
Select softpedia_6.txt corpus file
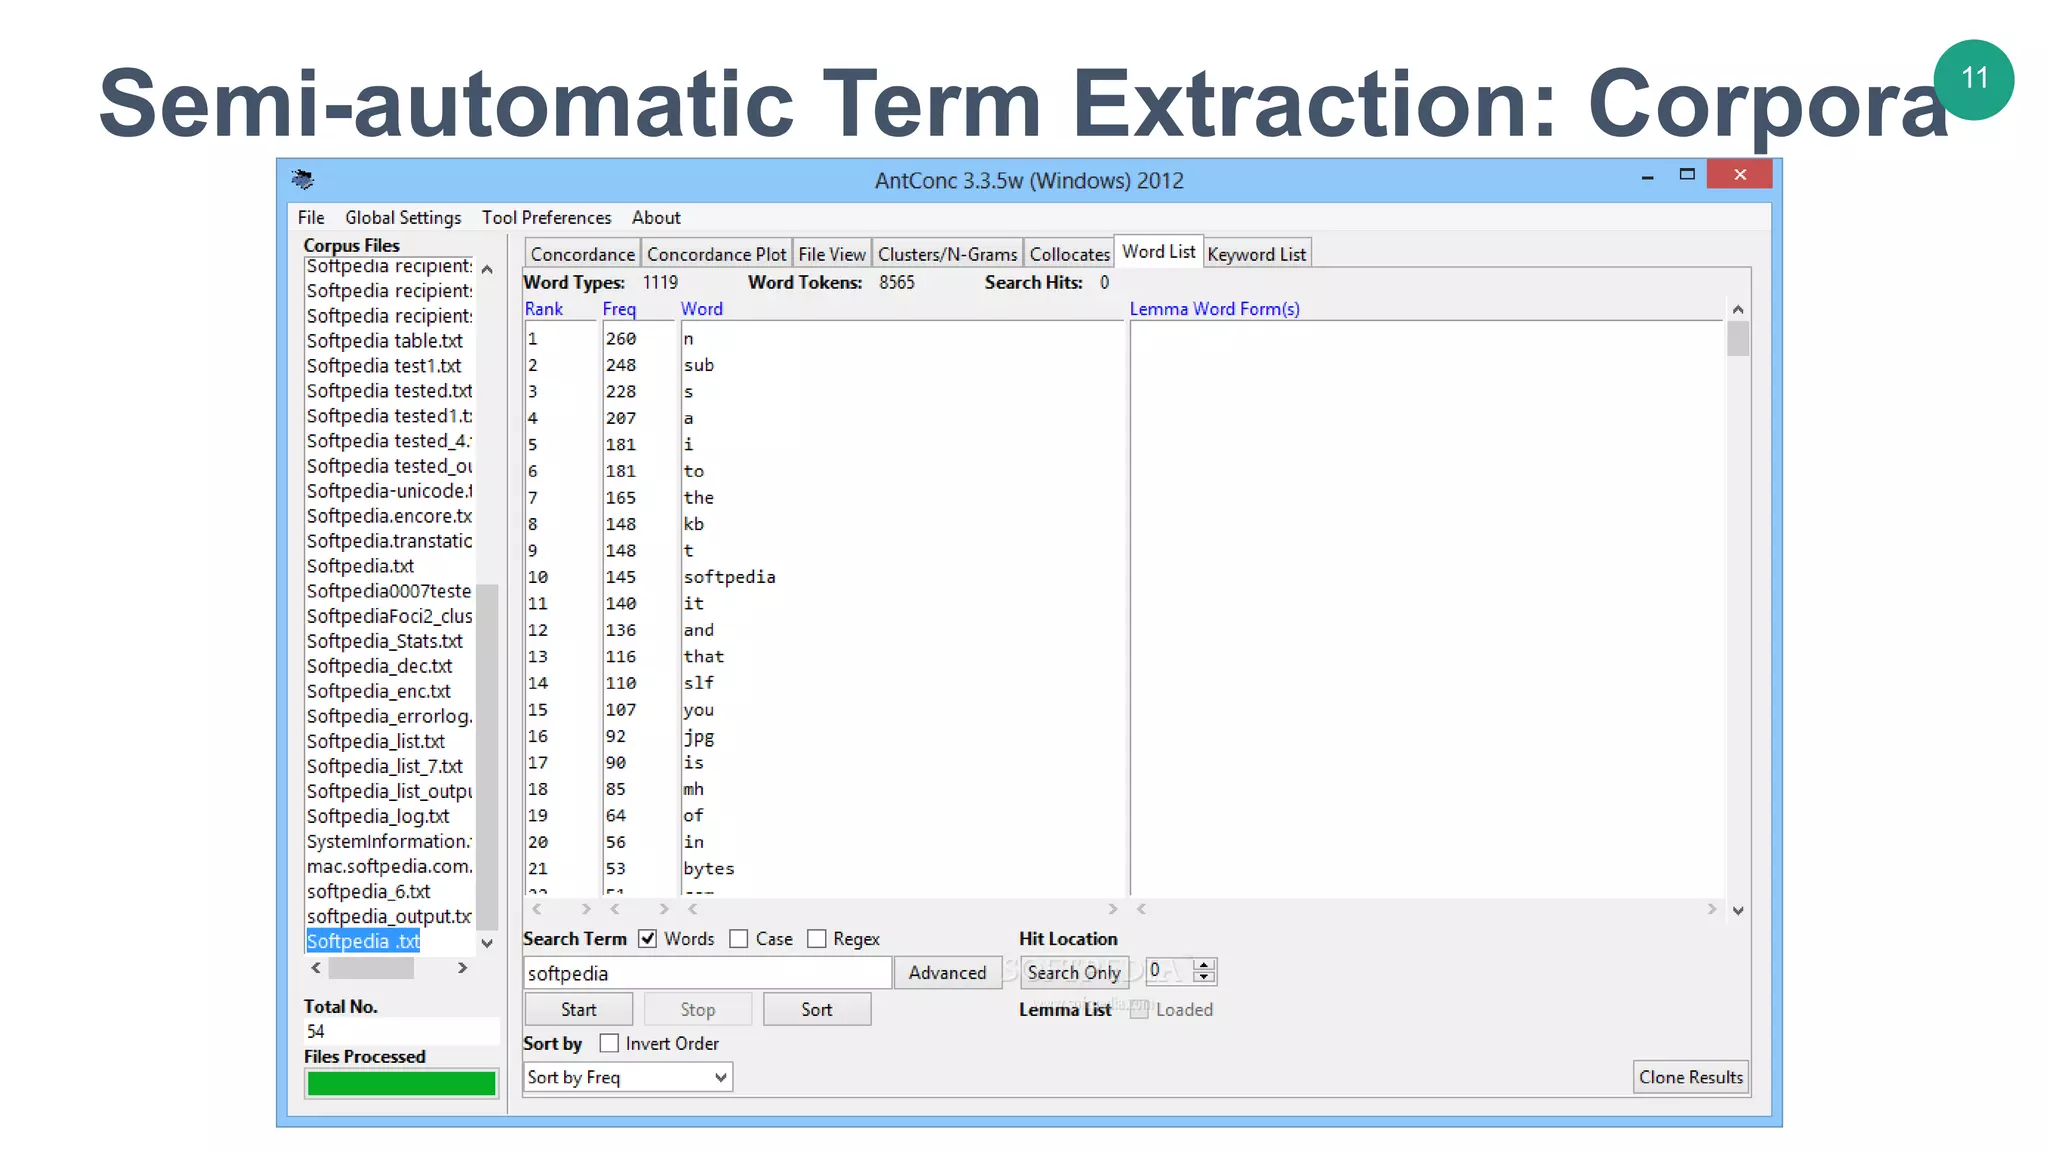[x=368, y=891]
